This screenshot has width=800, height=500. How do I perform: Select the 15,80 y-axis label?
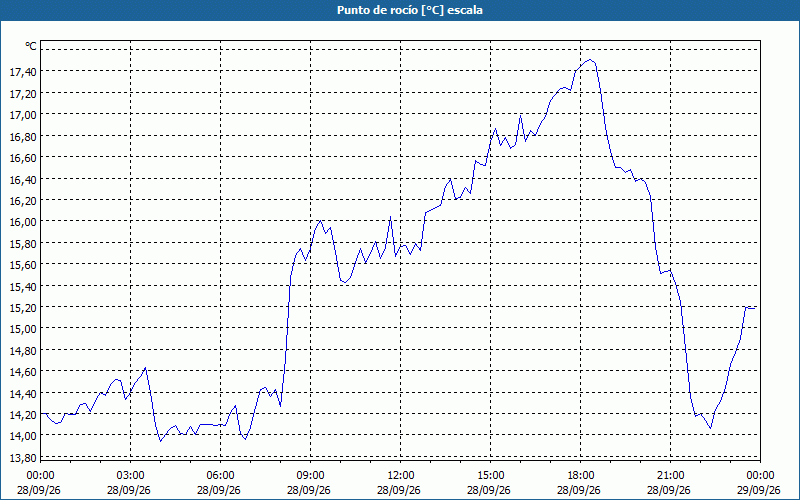(23, 243)
